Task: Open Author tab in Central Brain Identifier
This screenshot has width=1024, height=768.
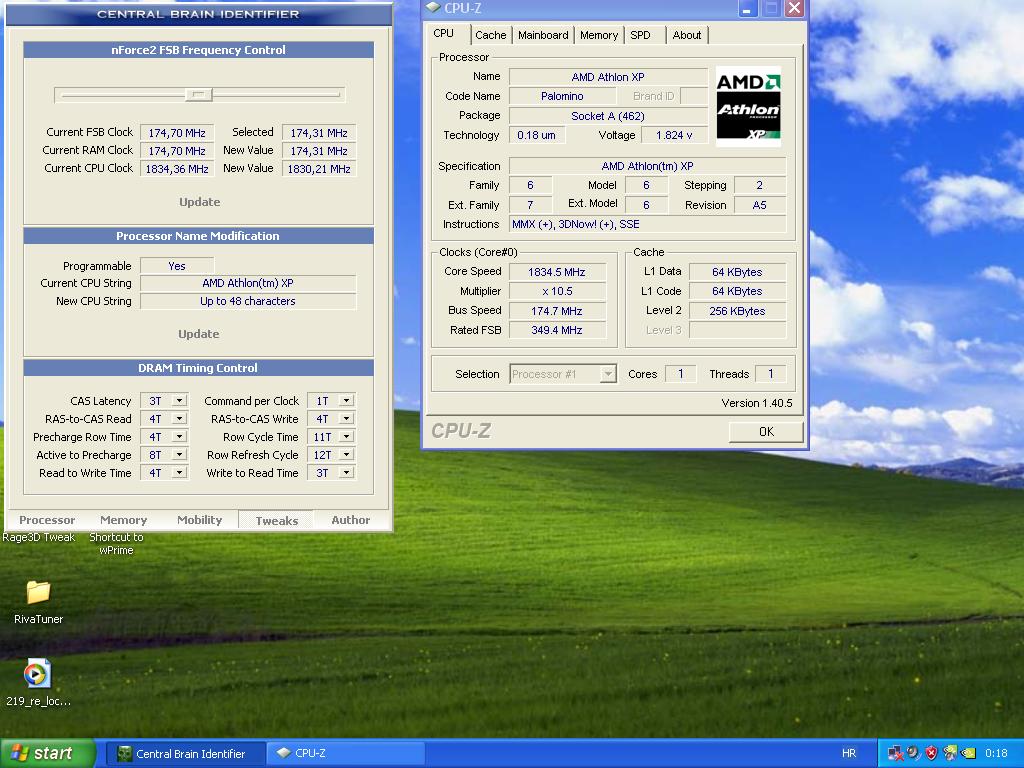Action: pyautogui.click(x=350, y=520)
